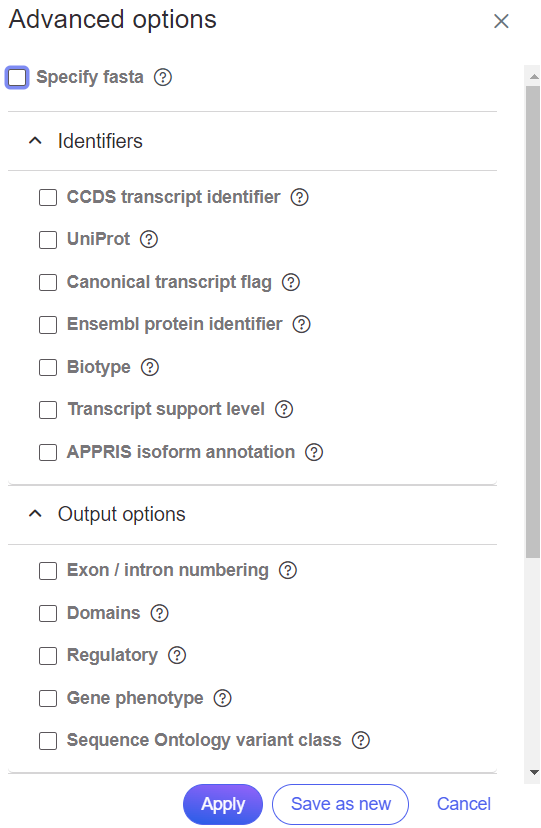541x828 pixels.
Task: Close the Advanced options dialog
Action: click(501, 21)
